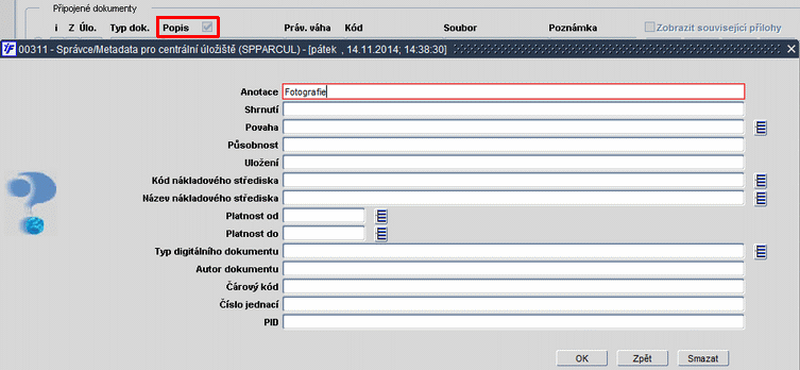This screenshot has width=800, height=370.
Task: Focus the Kód nákladového střediska field
Action: click(x=513, y=181)
